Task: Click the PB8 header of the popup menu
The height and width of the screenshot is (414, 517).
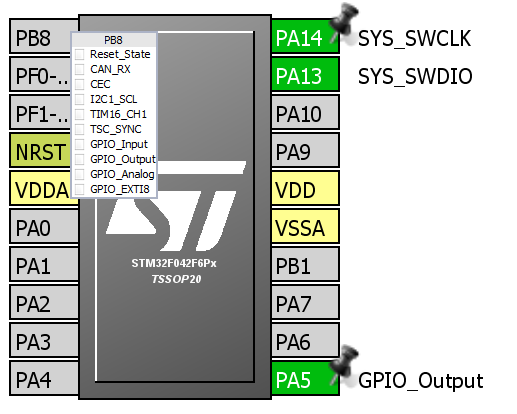Action: click(x=114, y=40)
